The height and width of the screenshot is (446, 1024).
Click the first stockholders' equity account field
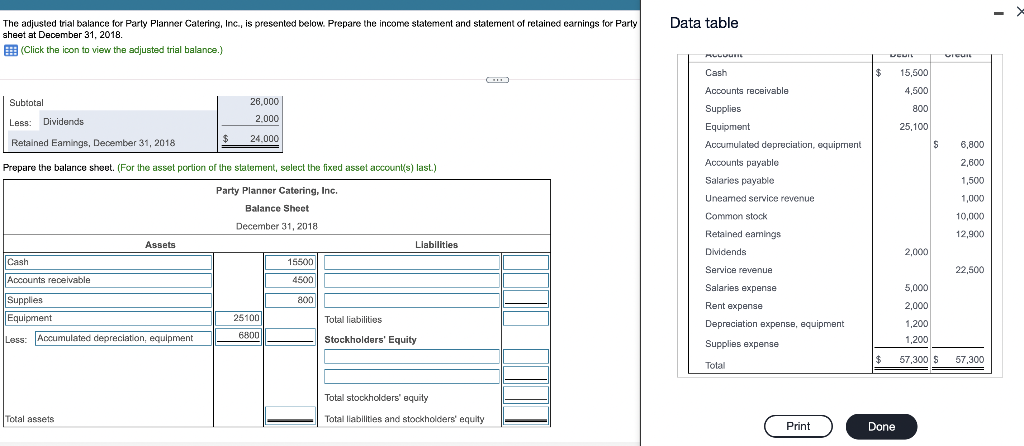(x=411, y=357)
